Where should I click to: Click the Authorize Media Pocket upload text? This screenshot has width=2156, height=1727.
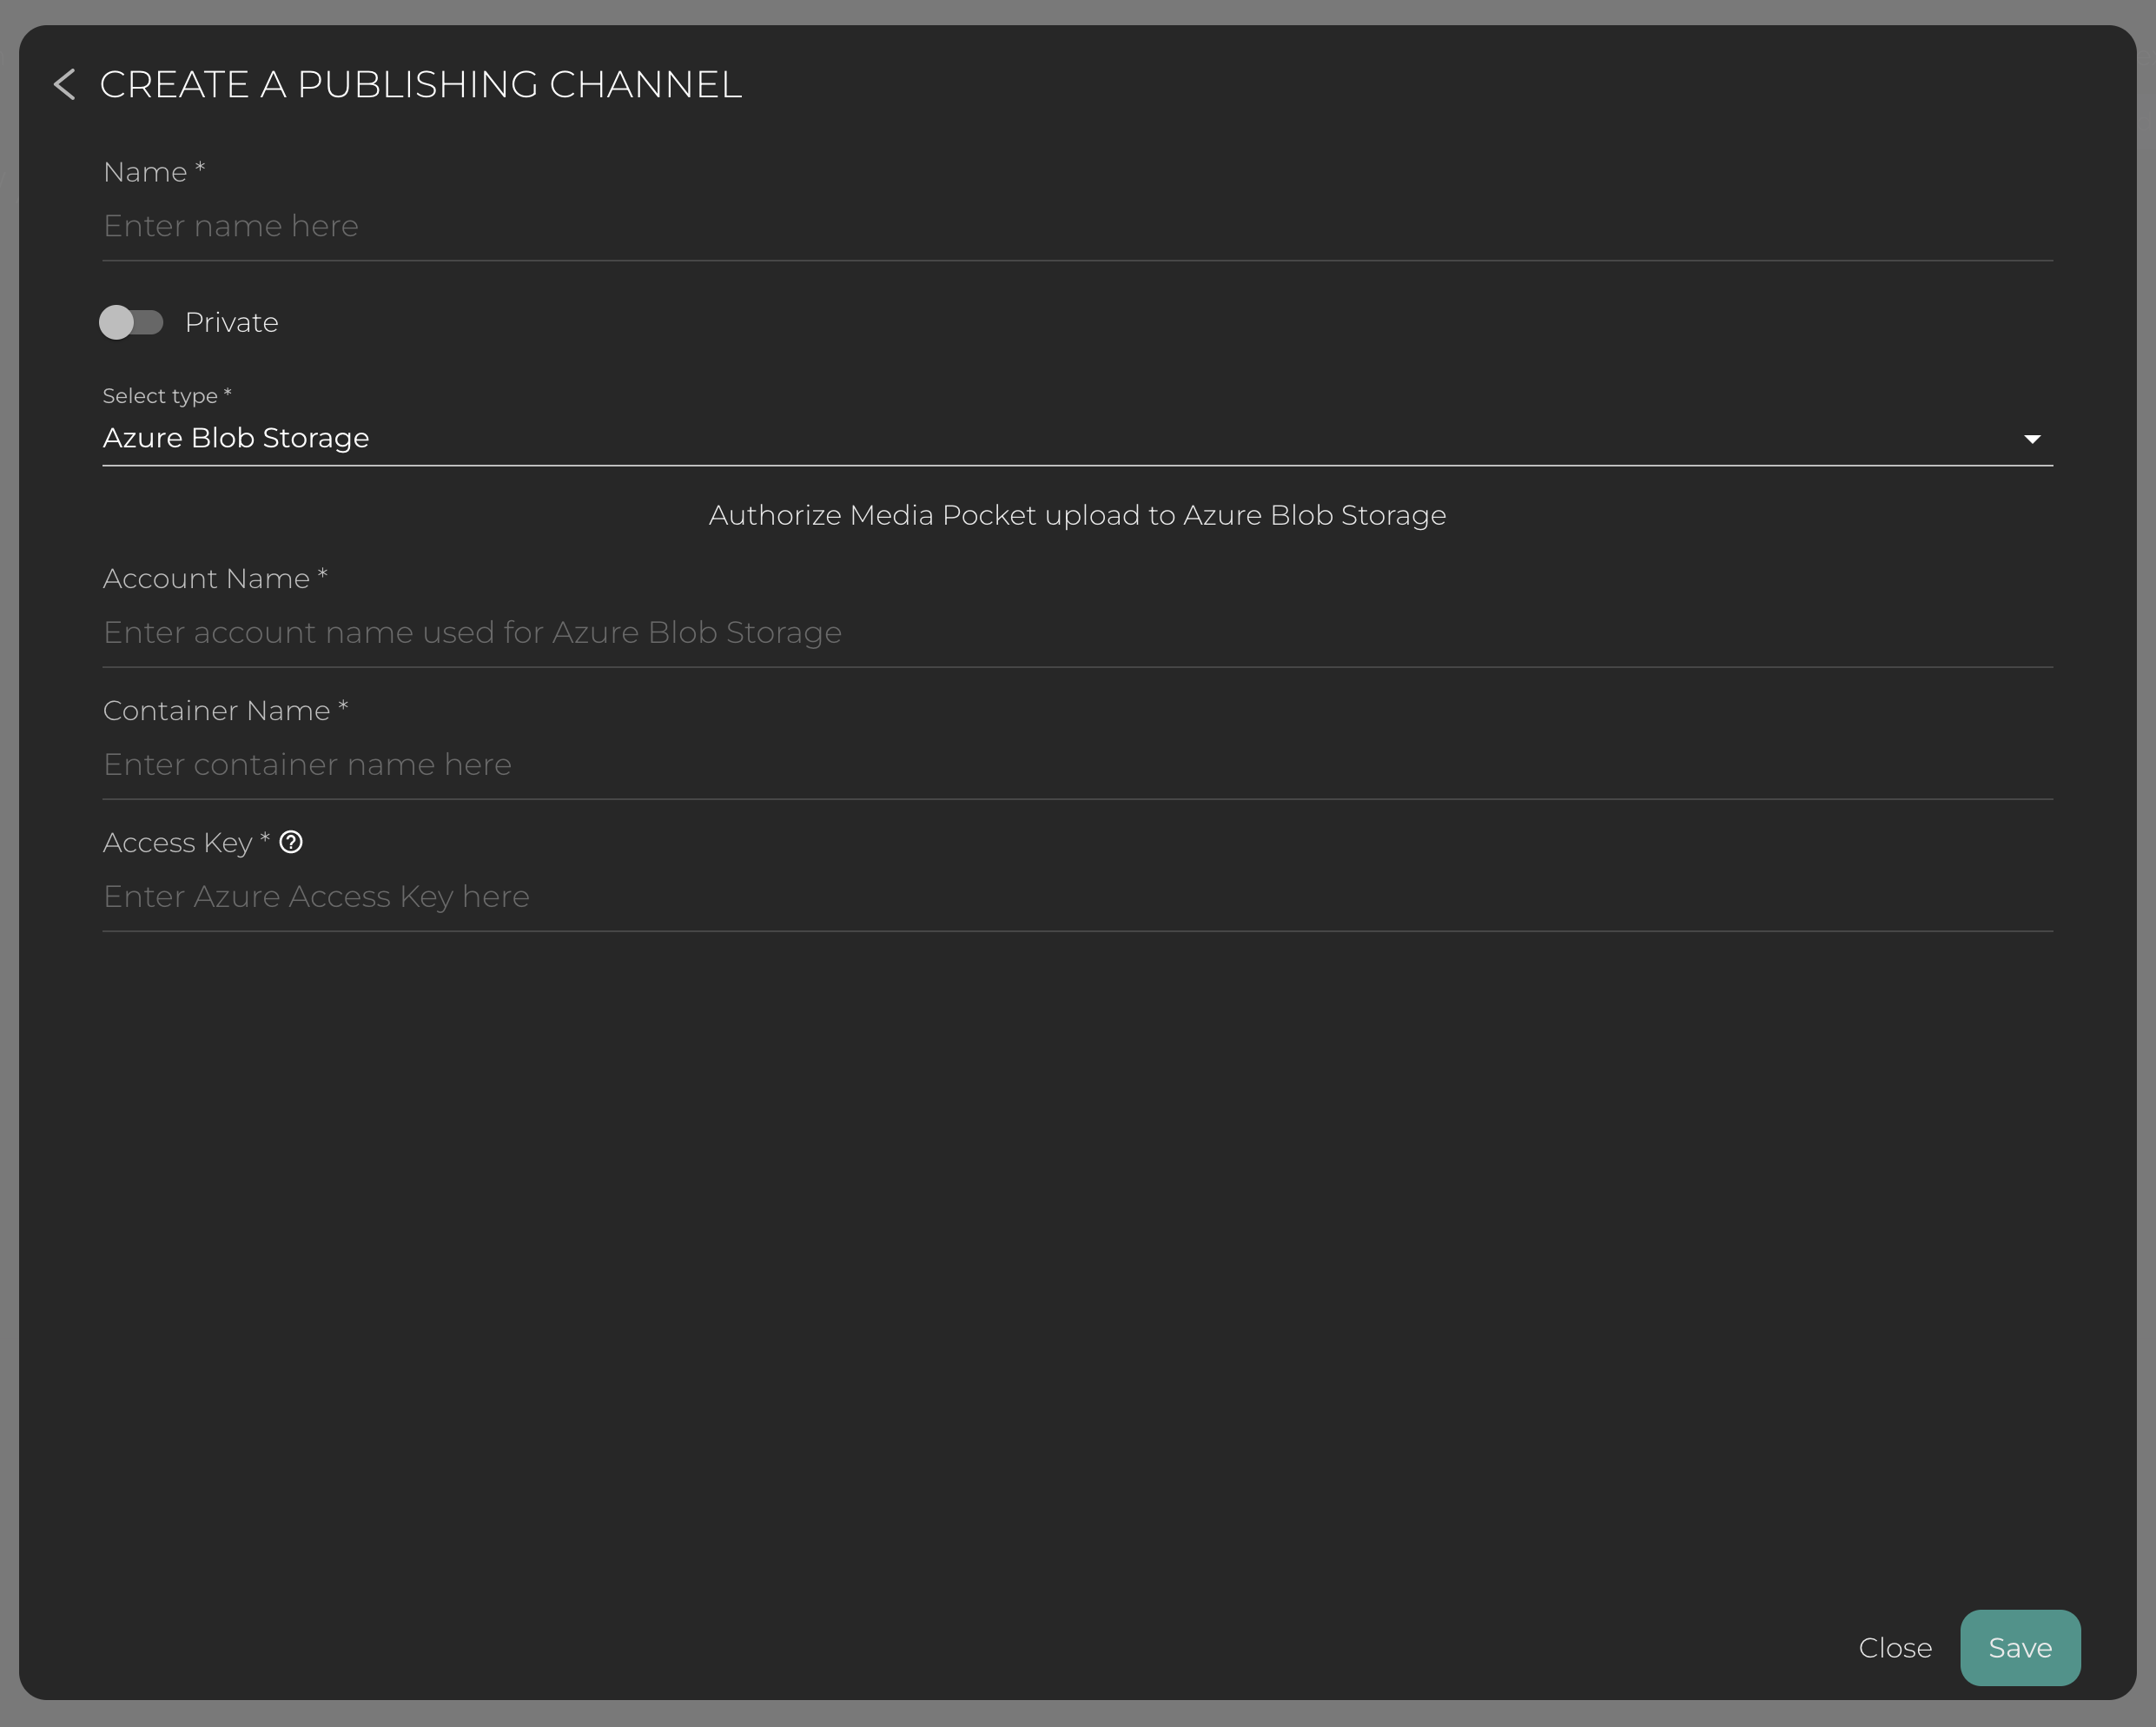coord(1077,515)
